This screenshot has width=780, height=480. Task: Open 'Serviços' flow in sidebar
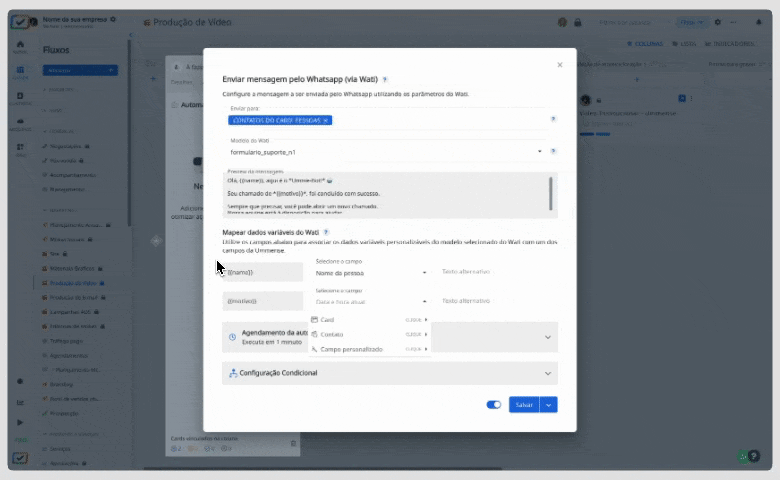[x=60, y=449]
